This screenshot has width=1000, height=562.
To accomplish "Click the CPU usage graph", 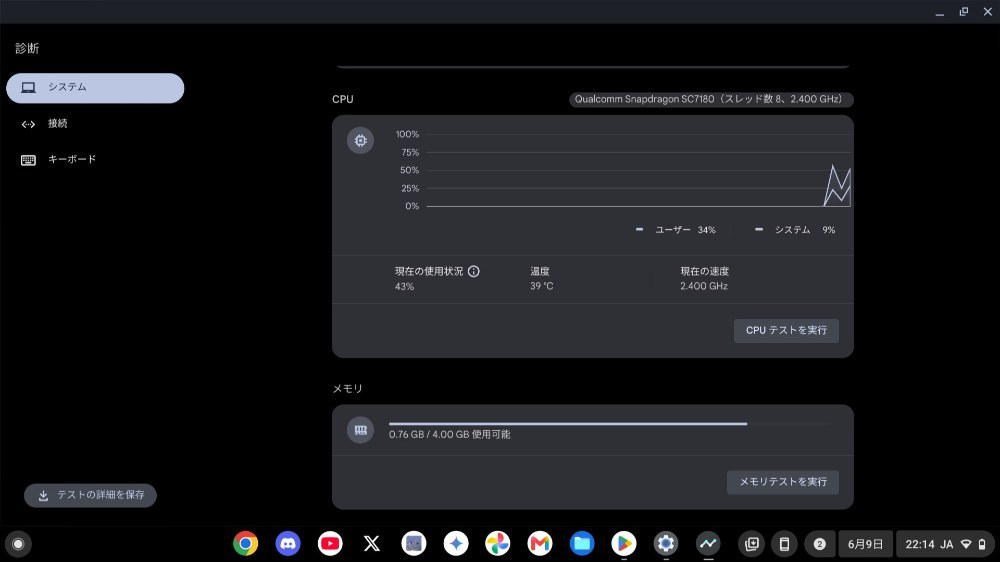I will pyautogui.click(x=638, y=170).
